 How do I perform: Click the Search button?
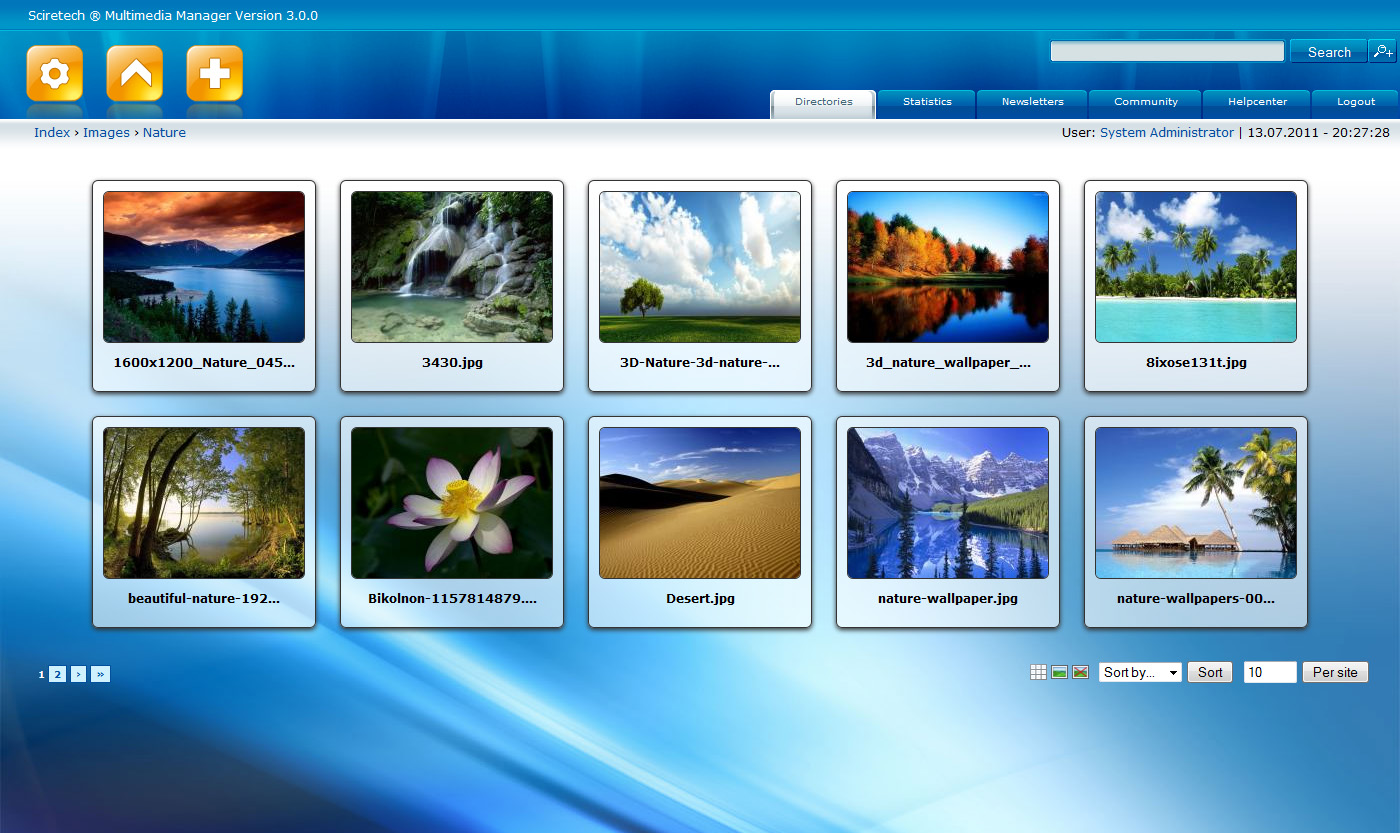coord(1329,51)
